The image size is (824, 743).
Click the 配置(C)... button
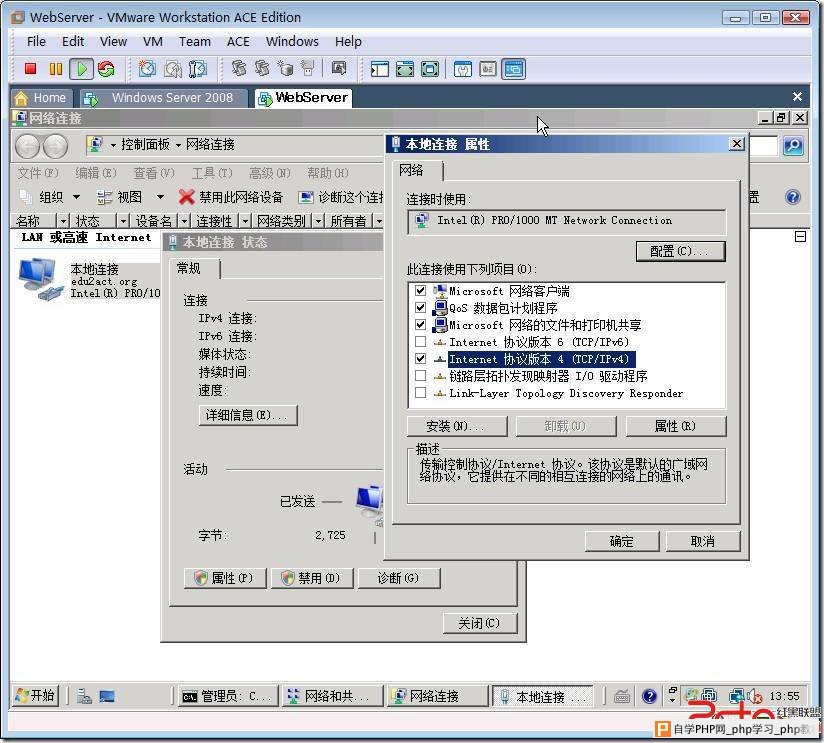680,251
